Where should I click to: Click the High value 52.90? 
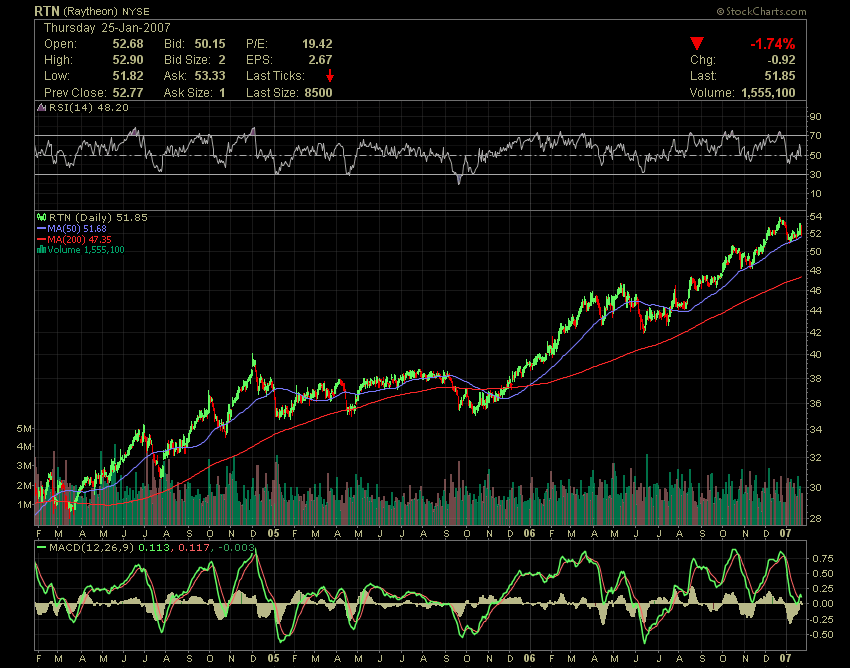pyautogui.click(x=128, y=60)
